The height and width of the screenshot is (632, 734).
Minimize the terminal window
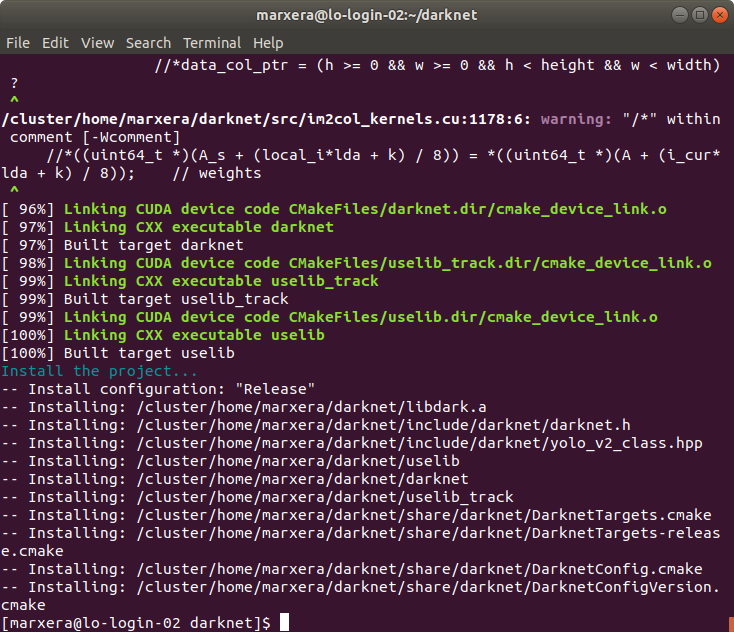680,15
